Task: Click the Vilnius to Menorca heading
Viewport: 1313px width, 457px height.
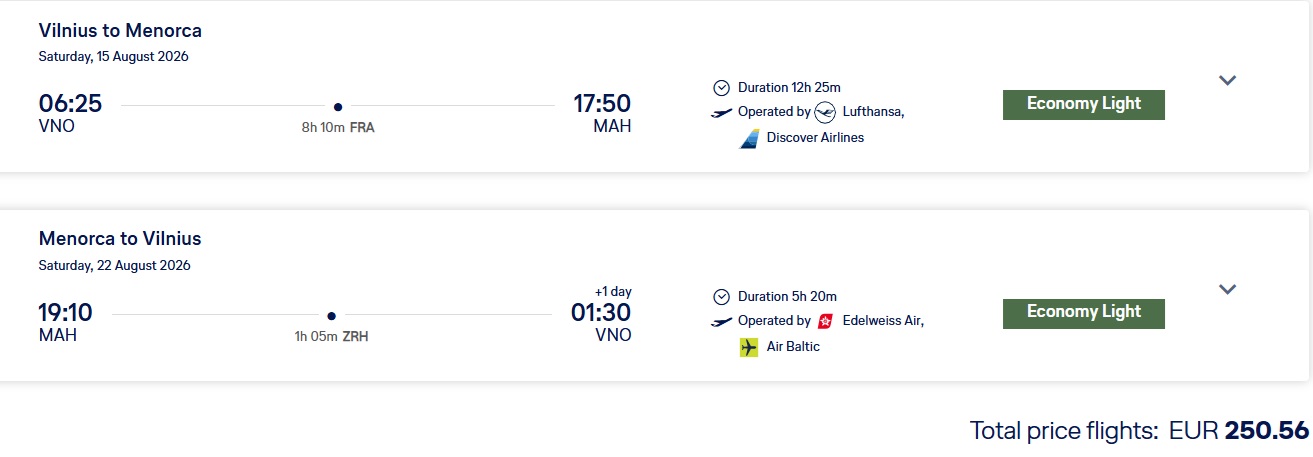Action: 120,31
